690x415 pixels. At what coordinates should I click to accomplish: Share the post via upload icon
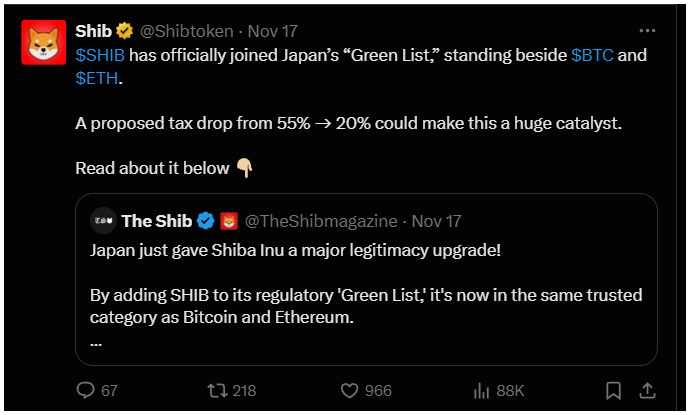[x=647, y=389]
